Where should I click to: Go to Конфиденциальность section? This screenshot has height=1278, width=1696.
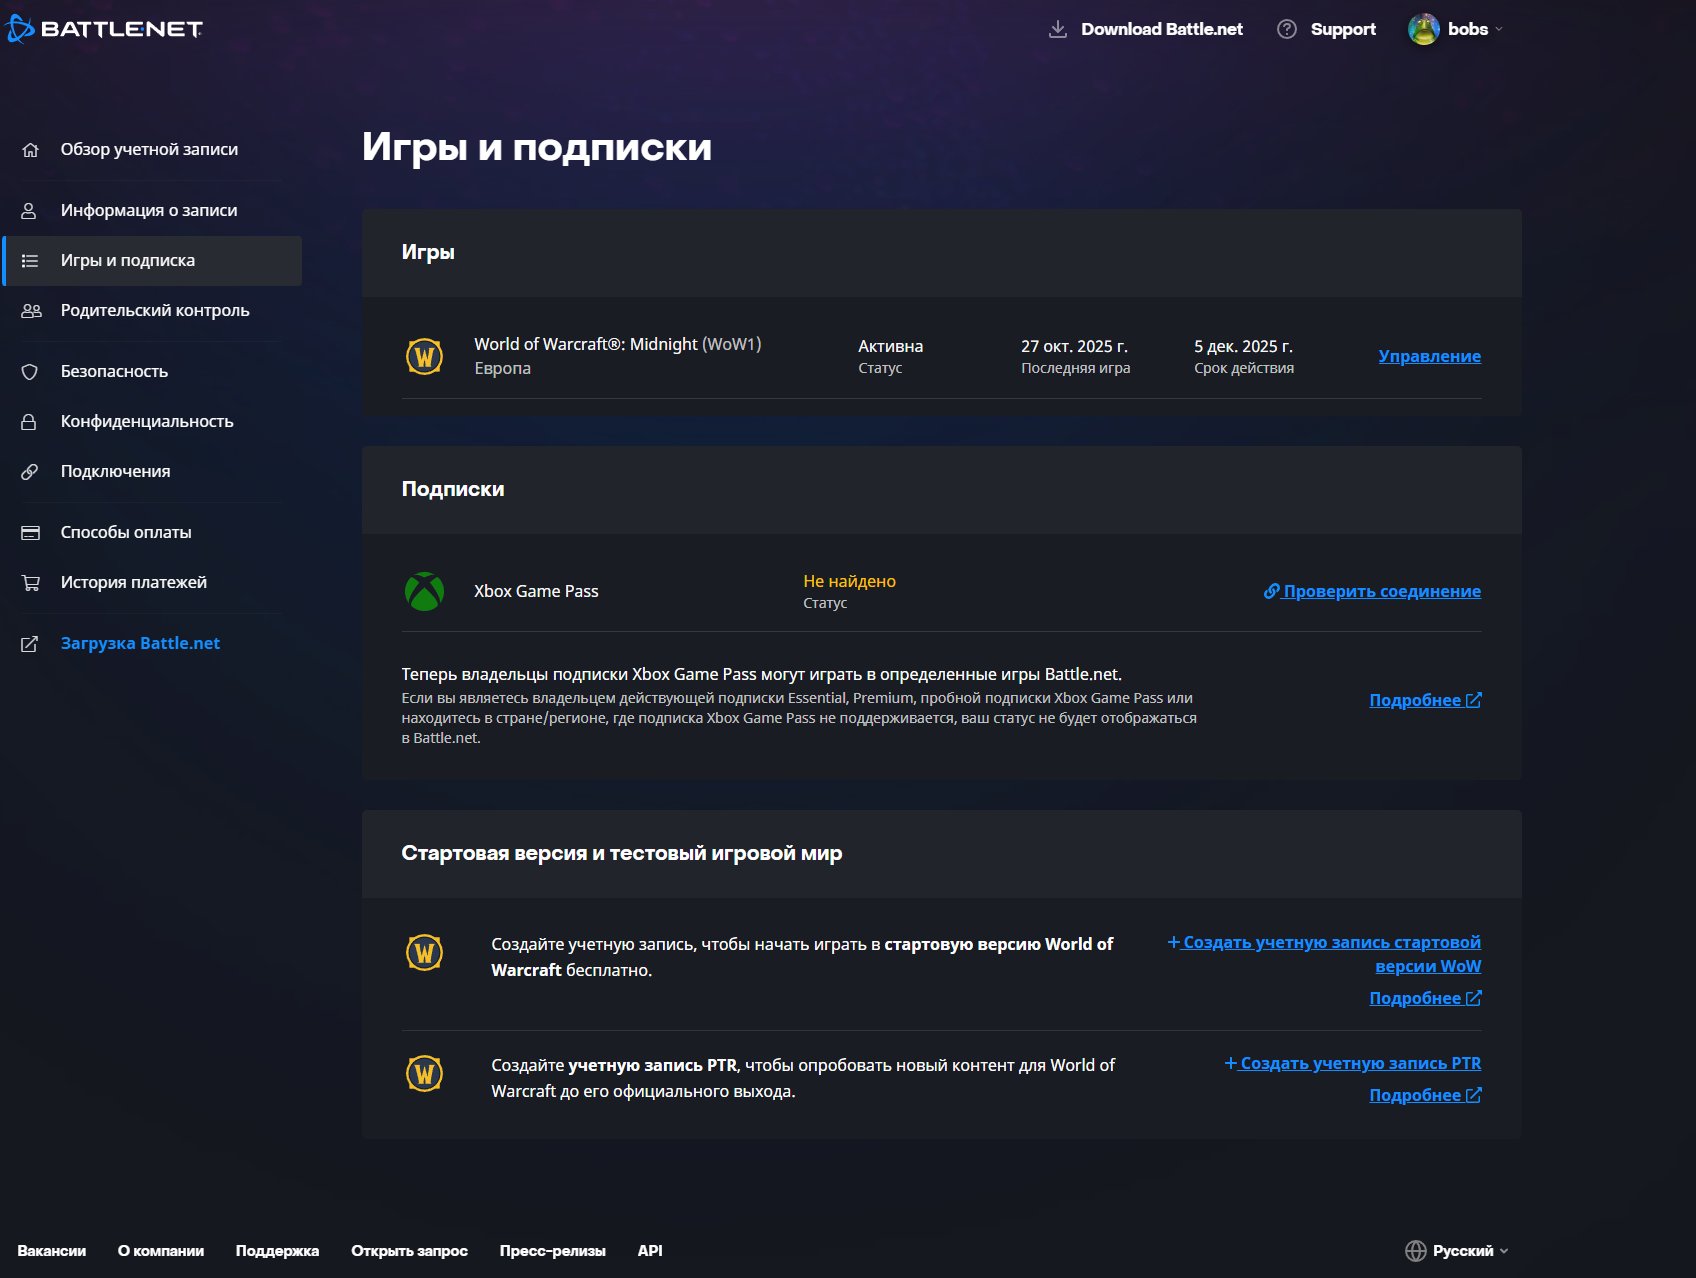[147, 422]
